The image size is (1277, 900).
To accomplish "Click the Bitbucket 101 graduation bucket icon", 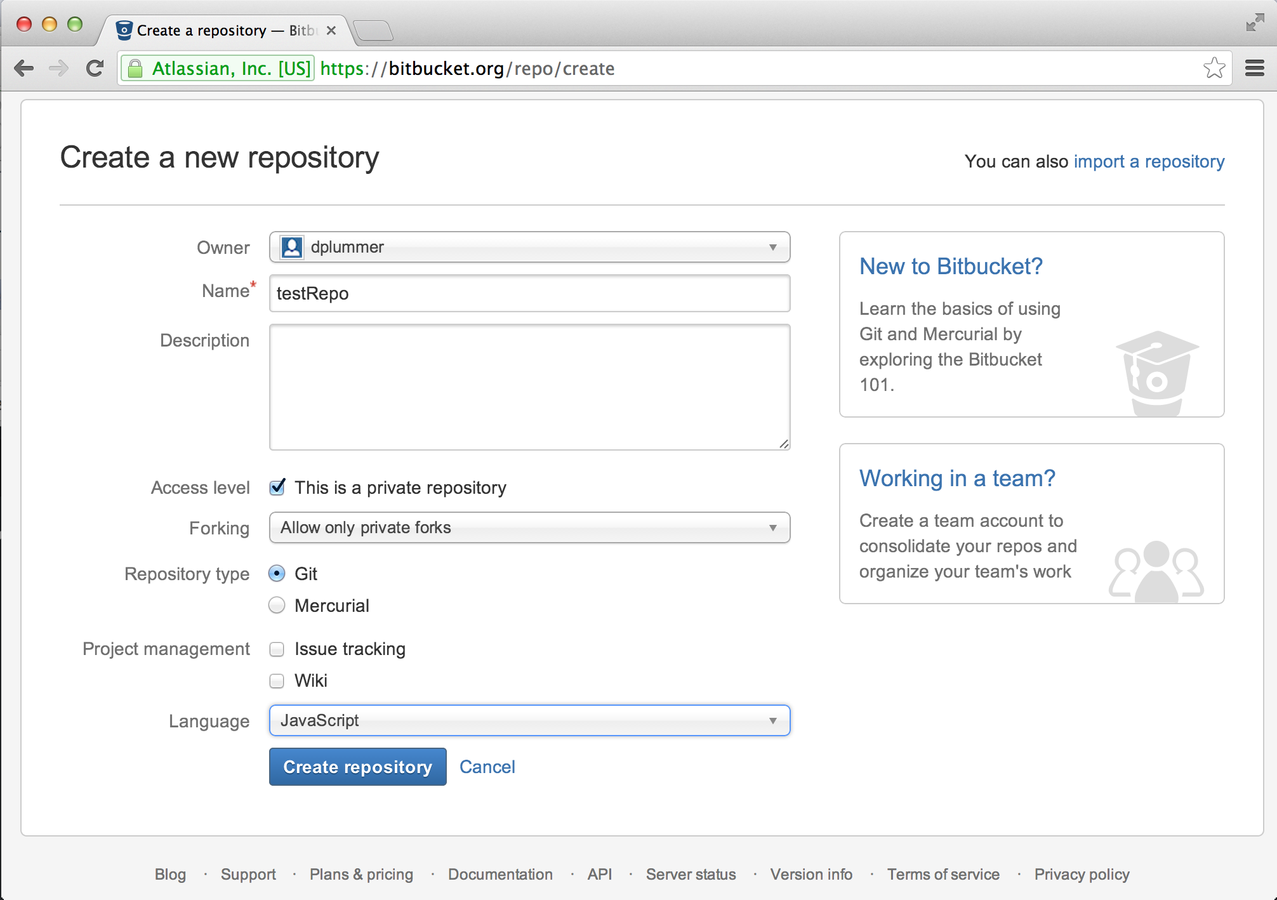I will pyautogui.click(x=1157, y=373).
